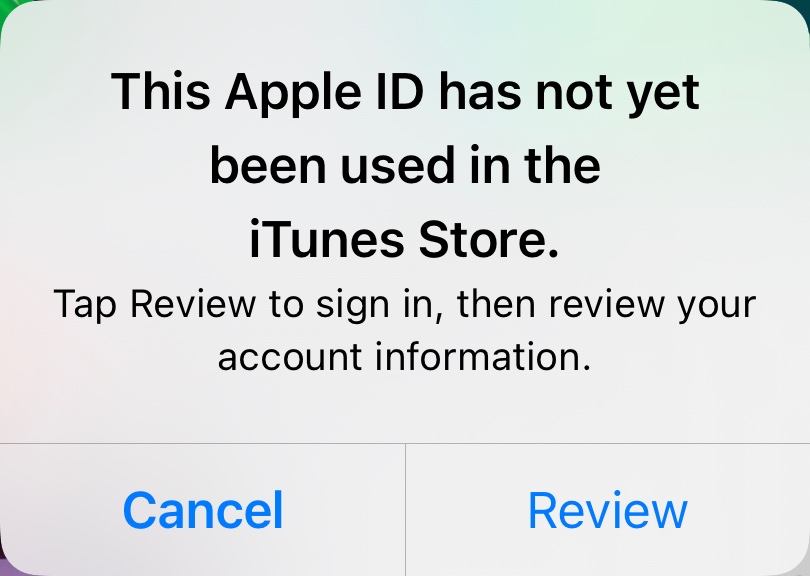Click the word 'iTunes' in the title

pos(326,240)
